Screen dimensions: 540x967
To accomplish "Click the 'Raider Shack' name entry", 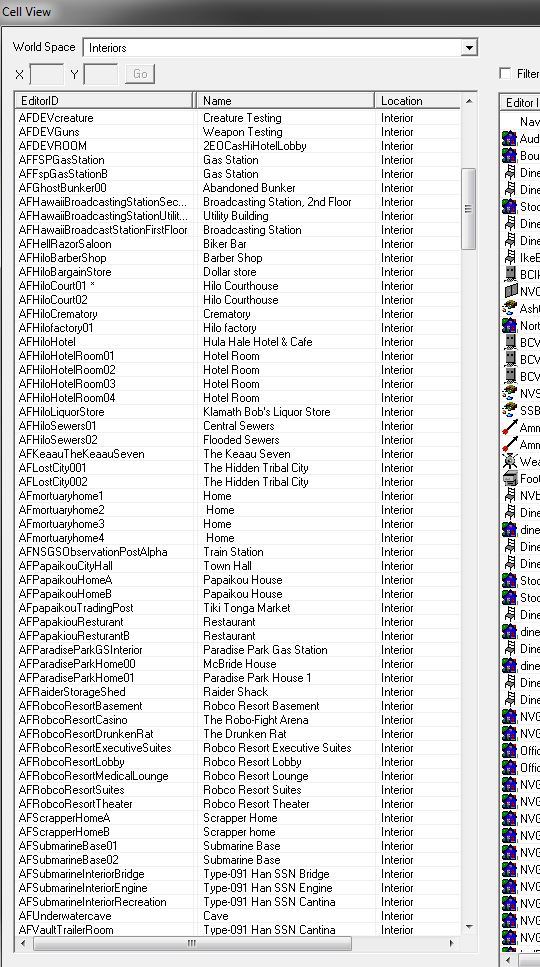I will click(x=235, y=692).
